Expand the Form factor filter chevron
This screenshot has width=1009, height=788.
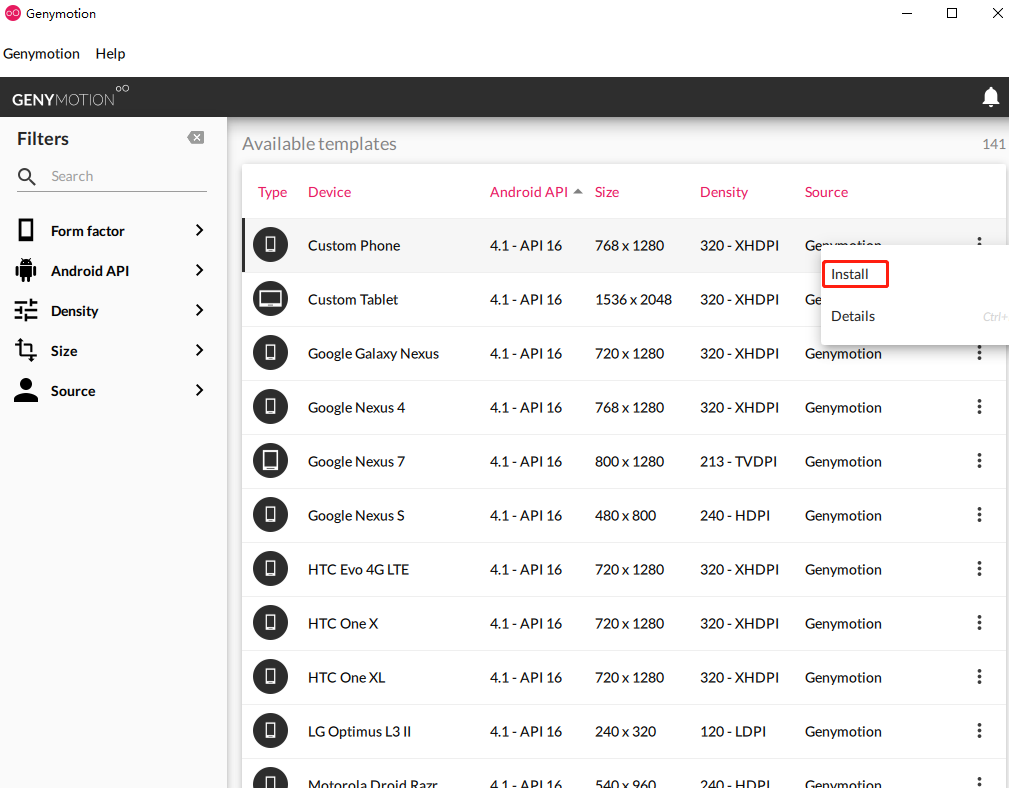(199, 230)
